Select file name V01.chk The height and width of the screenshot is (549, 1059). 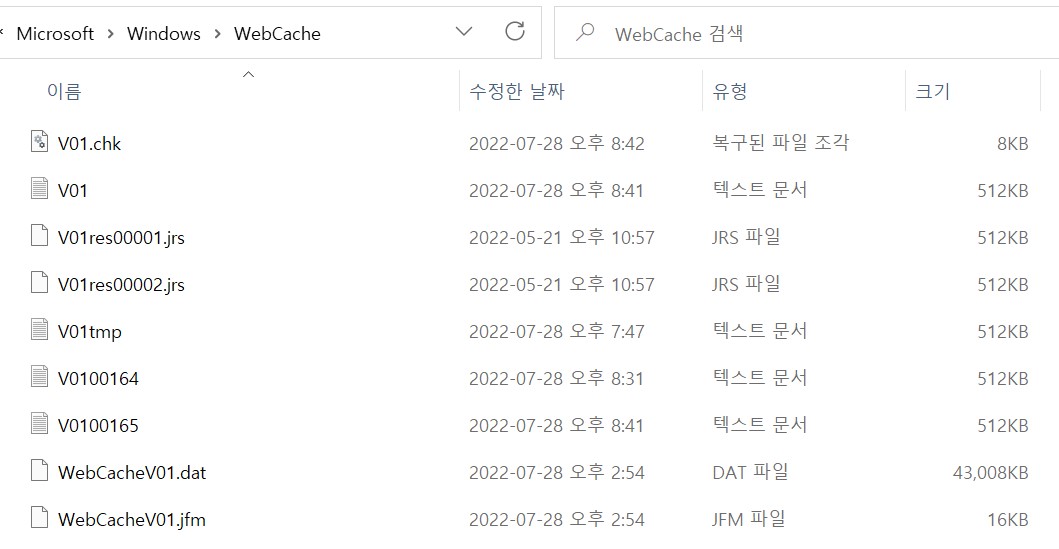coord(89,144)
